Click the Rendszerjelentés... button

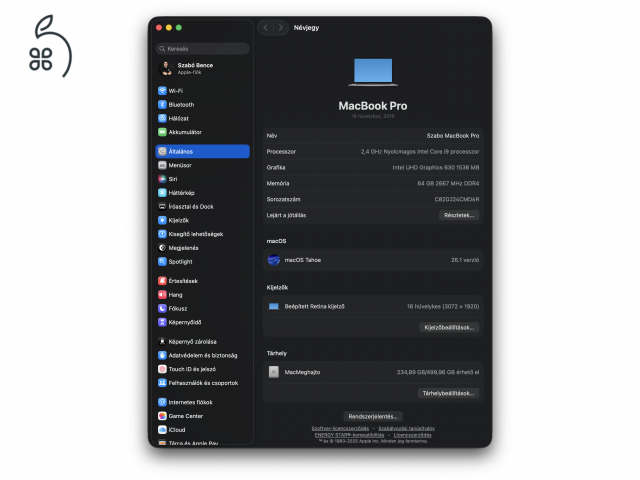(373, 416)
